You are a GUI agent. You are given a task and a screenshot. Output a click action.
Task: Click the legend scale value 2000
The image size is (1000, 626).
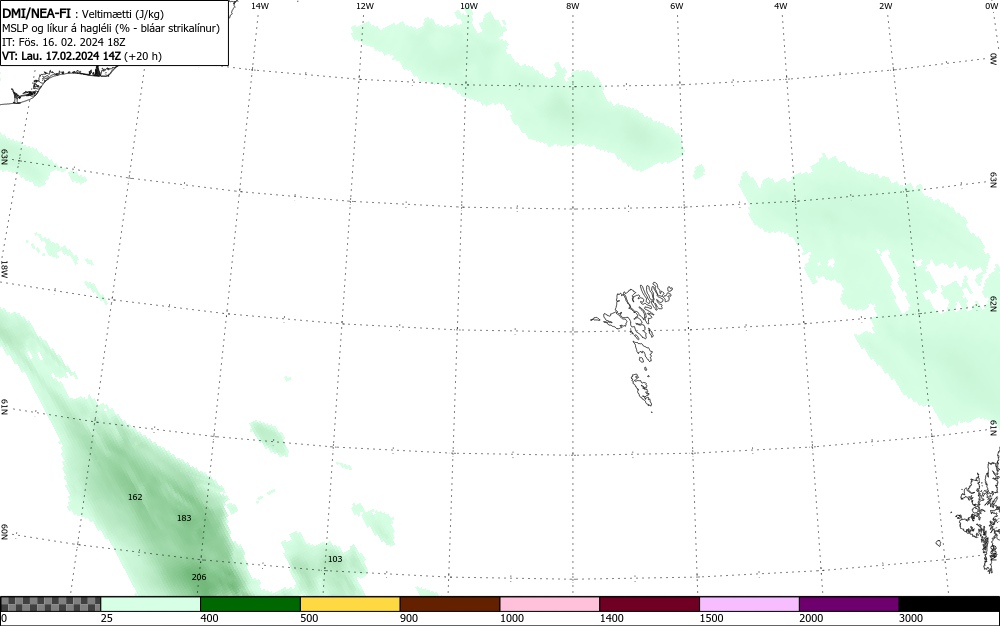pyautogui.click(x=811, y=618)
